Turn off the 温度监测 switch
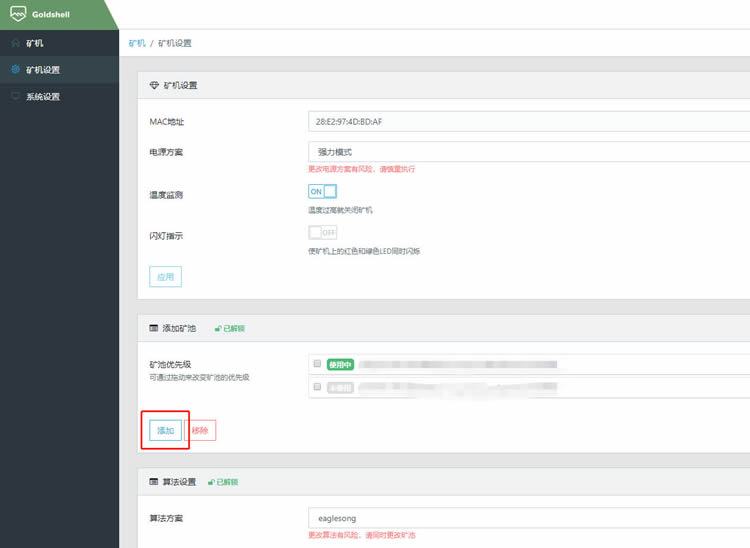Image resolution: width=750 pixels, height=548 pixels. (x=322, y=191)
